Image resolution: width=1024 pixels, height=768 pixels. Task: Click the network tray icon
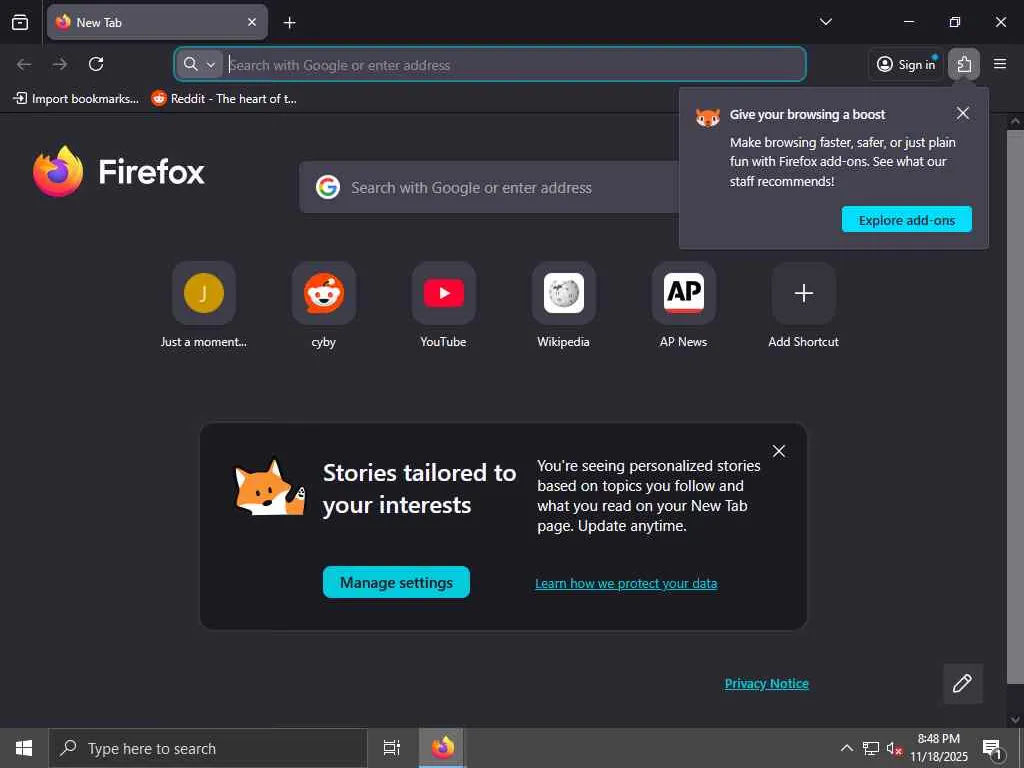871,748
